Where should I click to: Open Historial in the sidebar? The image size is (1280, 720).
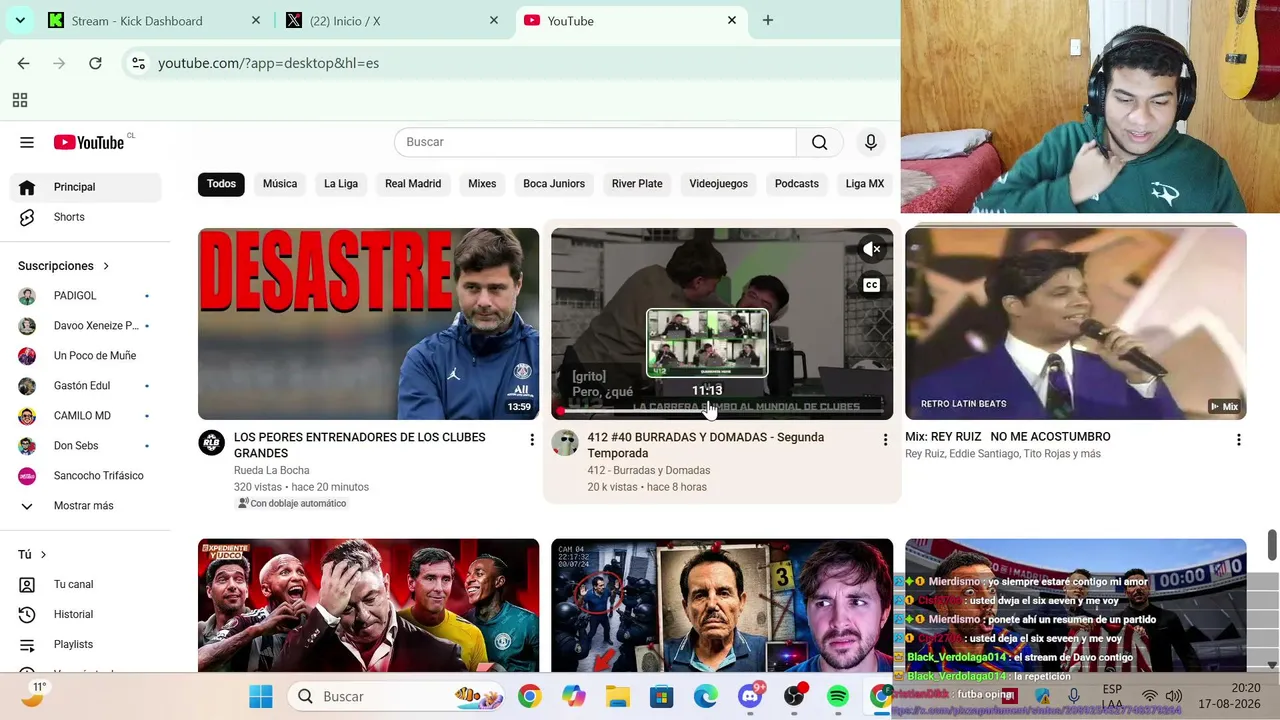[x=86, y=614]
